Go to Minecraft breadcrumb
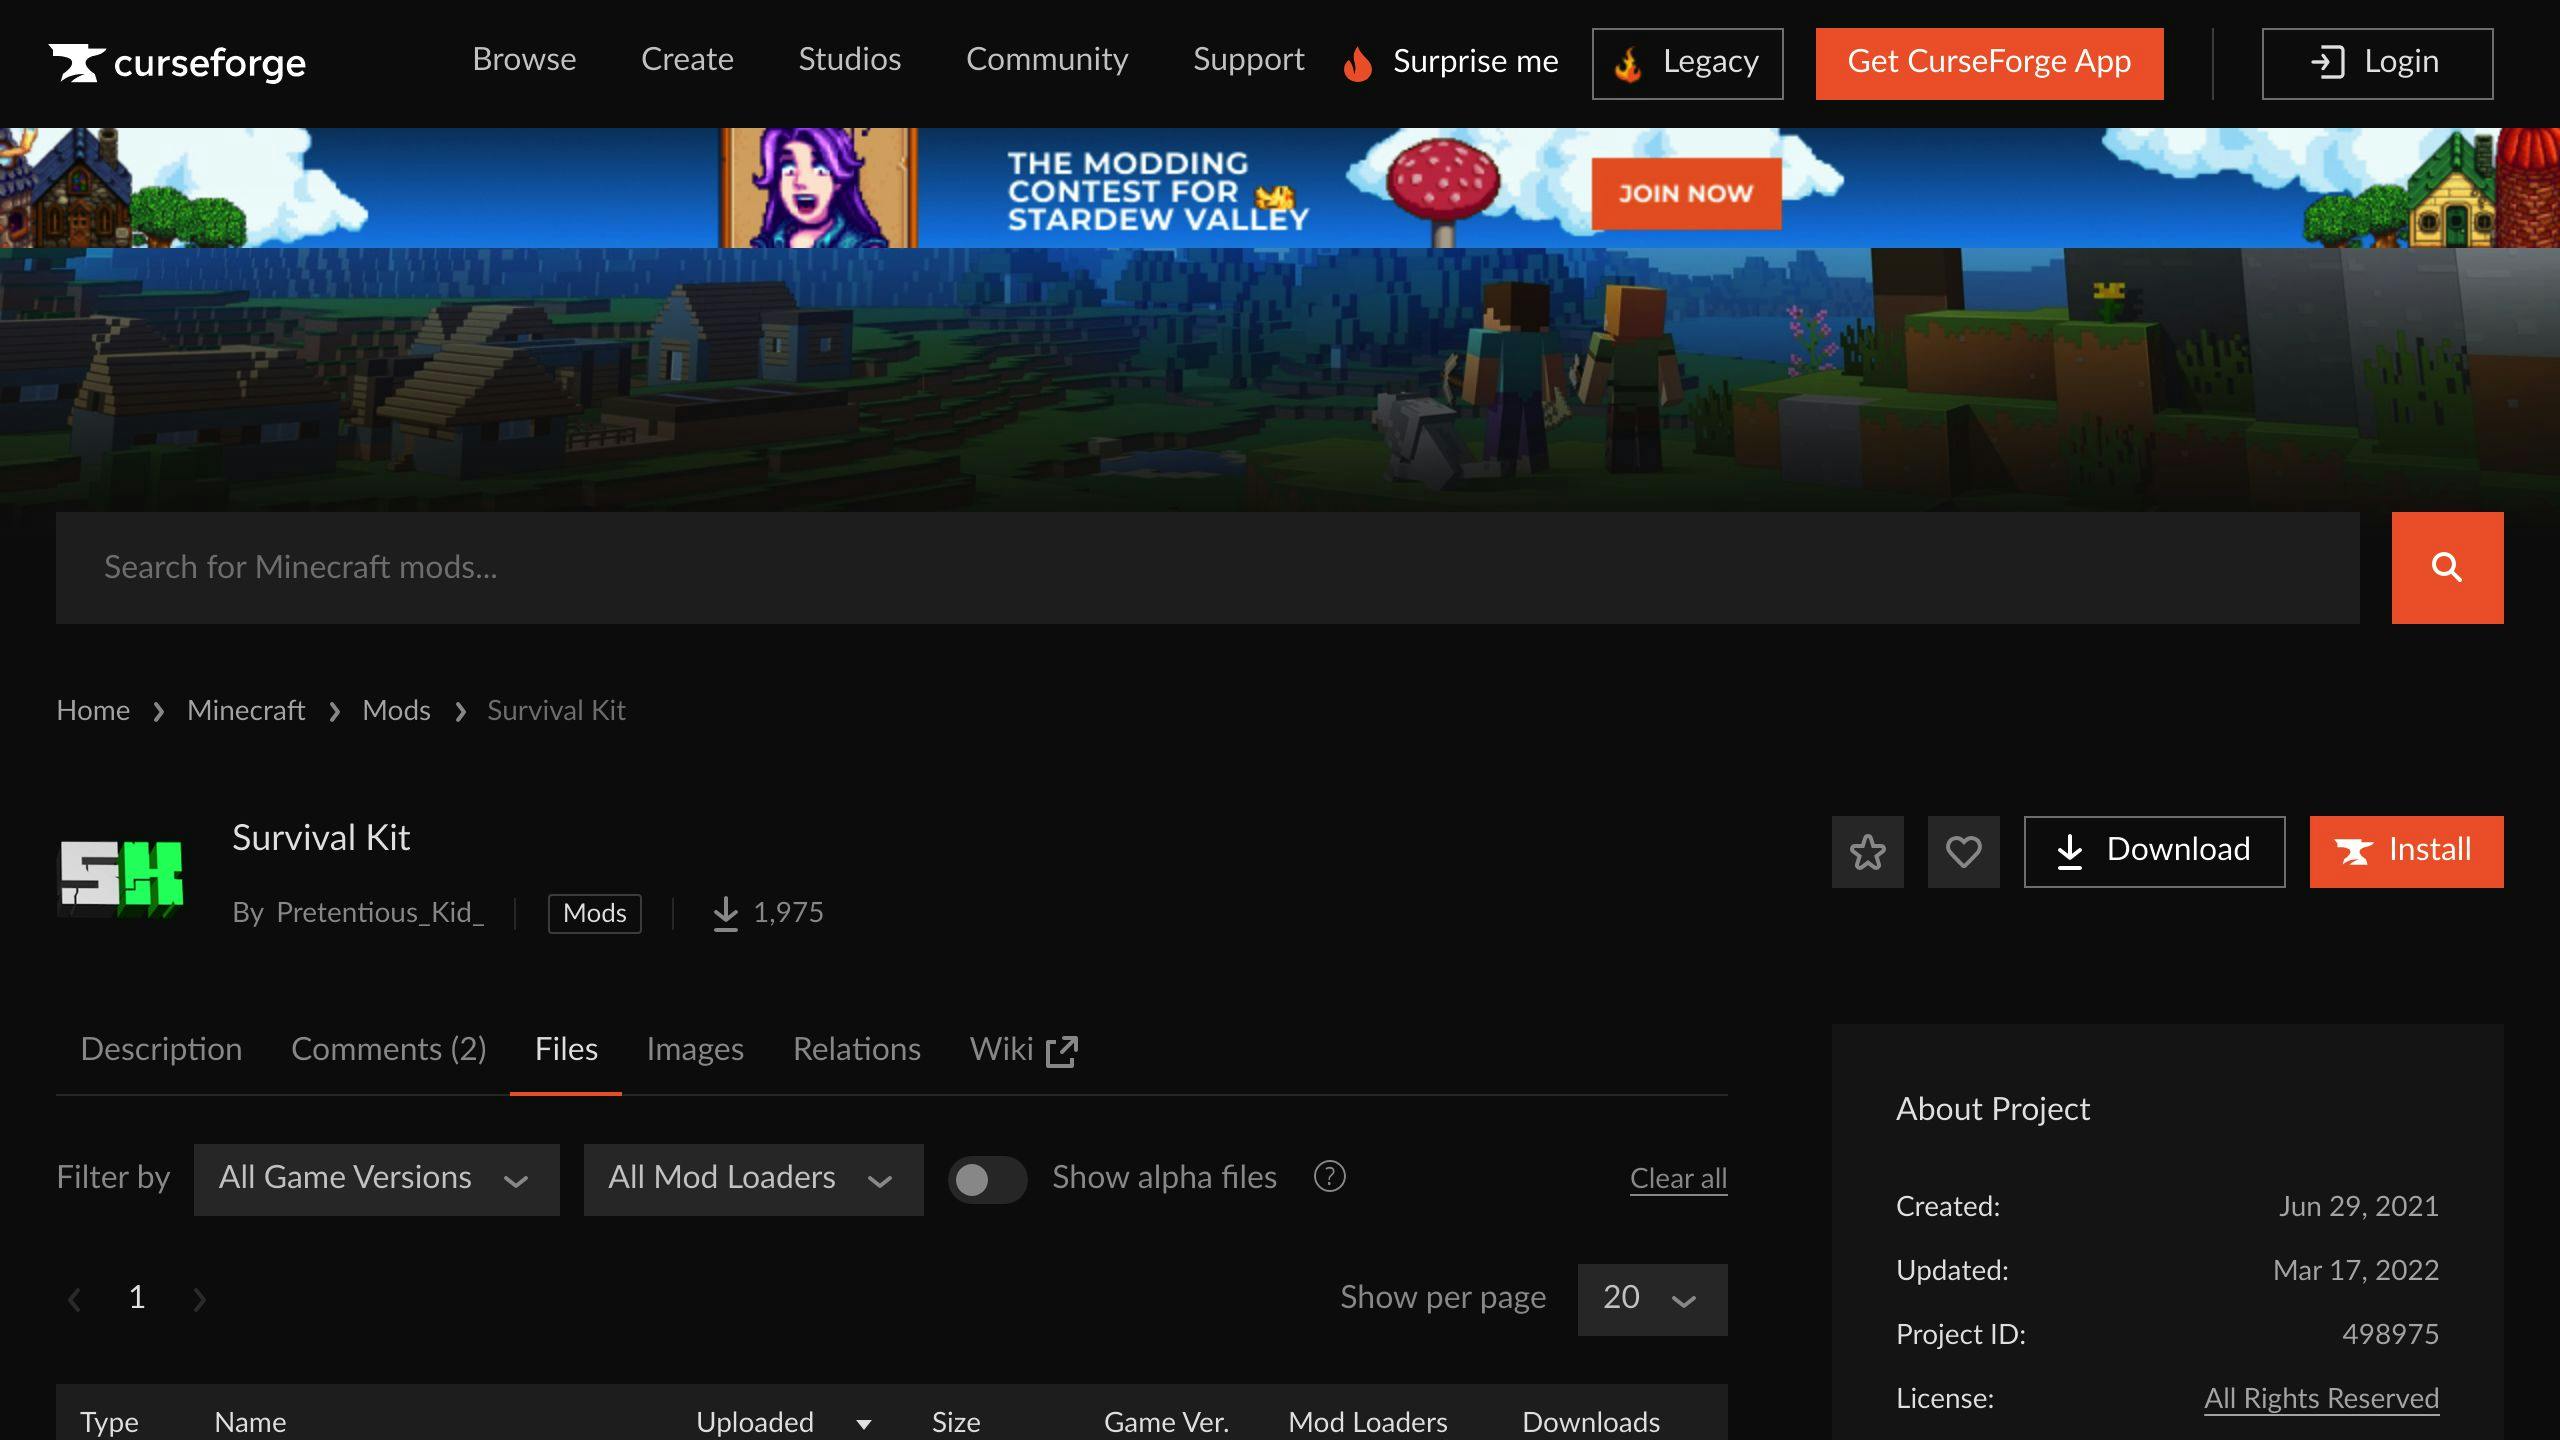This screenshot has height=1440, width=2560. [246, 711]
